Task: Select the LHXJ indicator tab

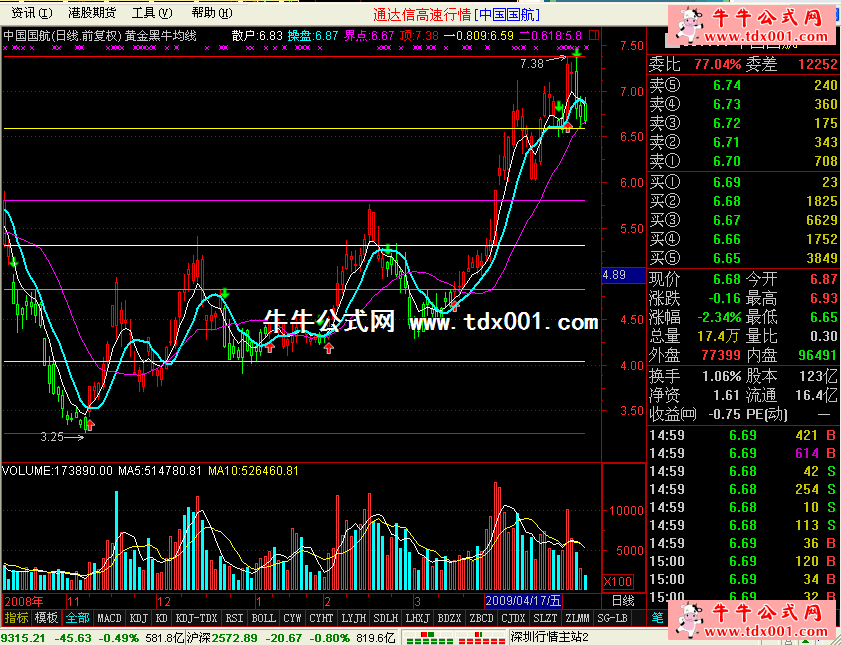Action: coord(417,618)
